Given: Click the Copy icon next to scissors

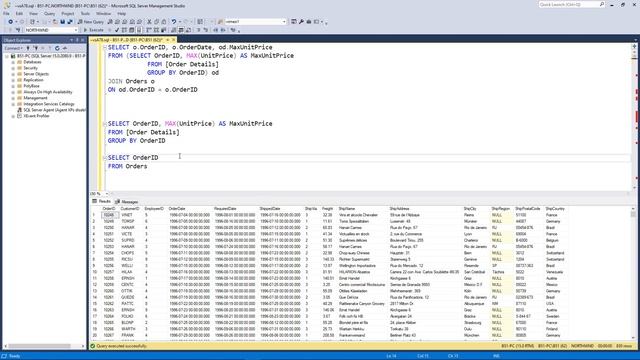Looking at the screenshot, I should [157, 22].
